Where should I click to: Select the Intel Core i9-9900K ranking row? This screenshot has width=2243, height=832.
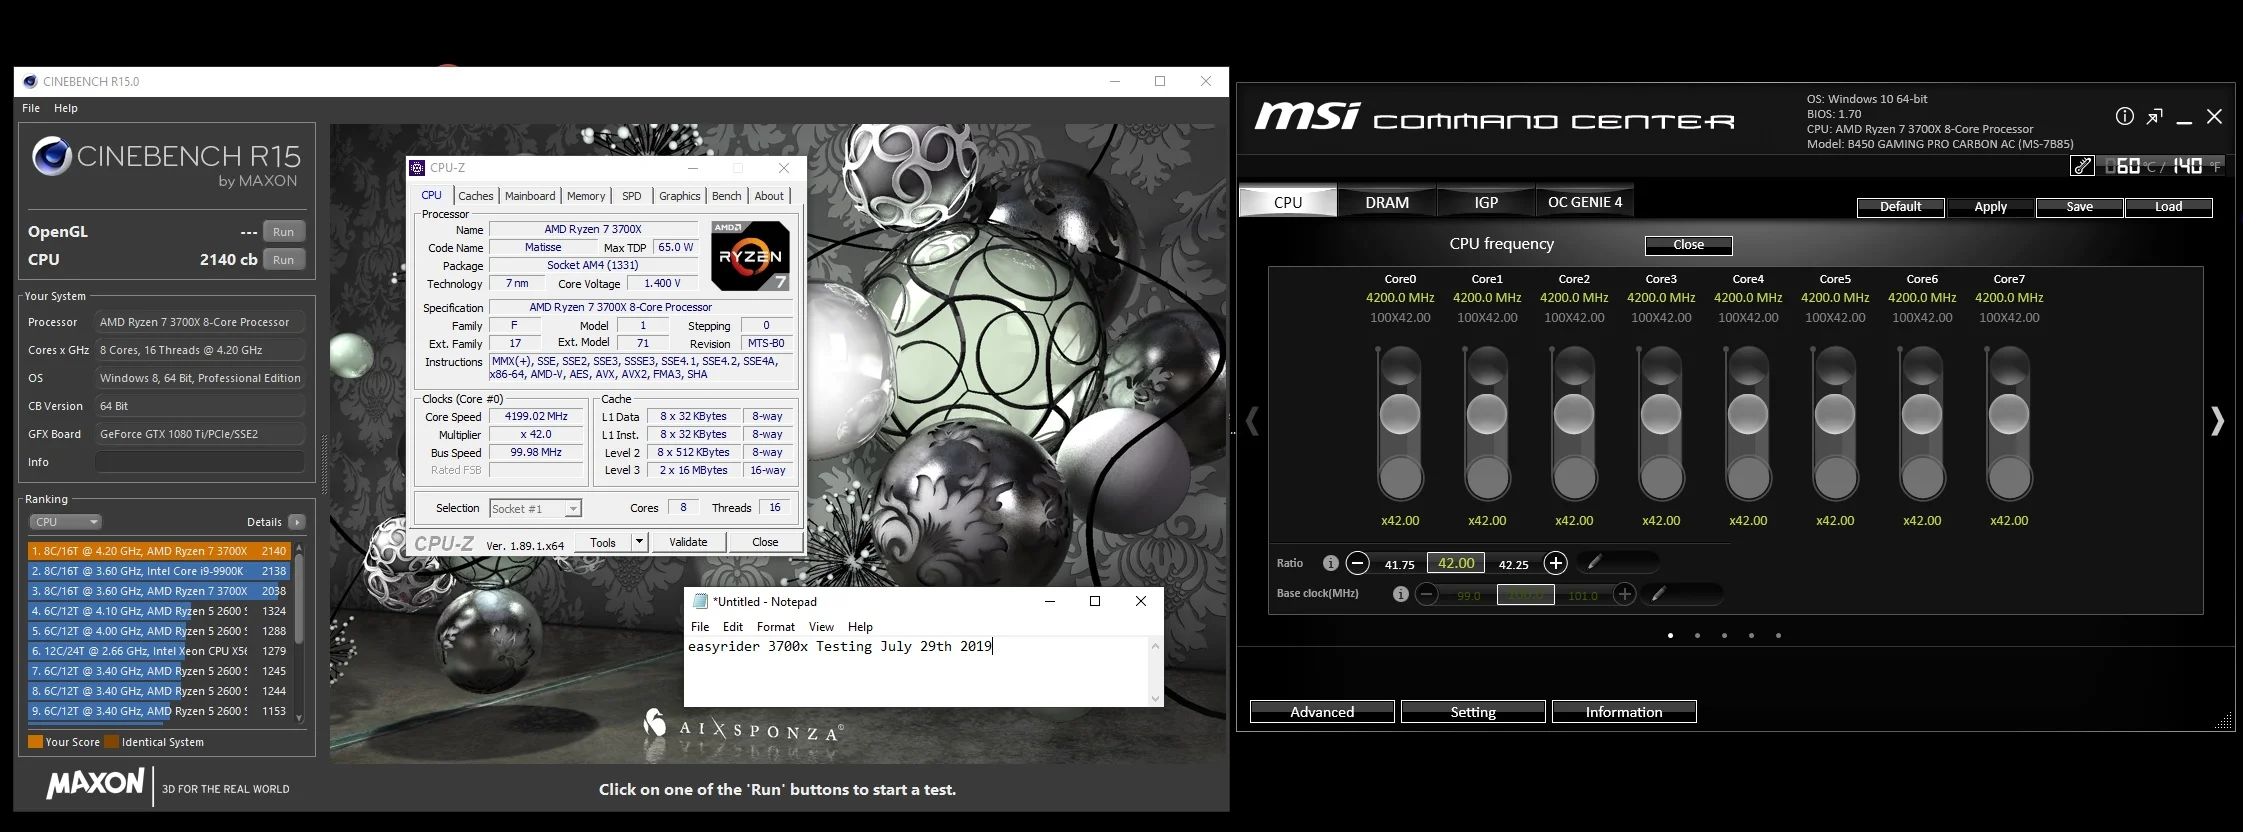(159, 571)
